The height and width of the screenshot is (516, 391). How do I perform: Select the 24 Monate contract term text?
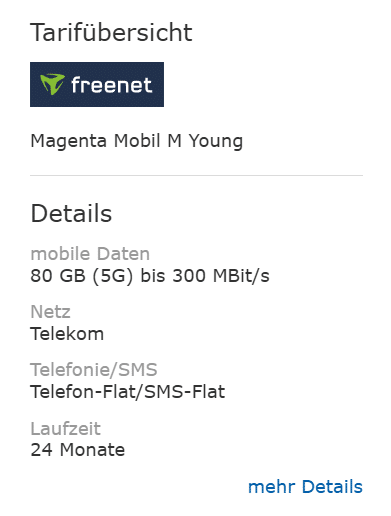click(78, 450)
